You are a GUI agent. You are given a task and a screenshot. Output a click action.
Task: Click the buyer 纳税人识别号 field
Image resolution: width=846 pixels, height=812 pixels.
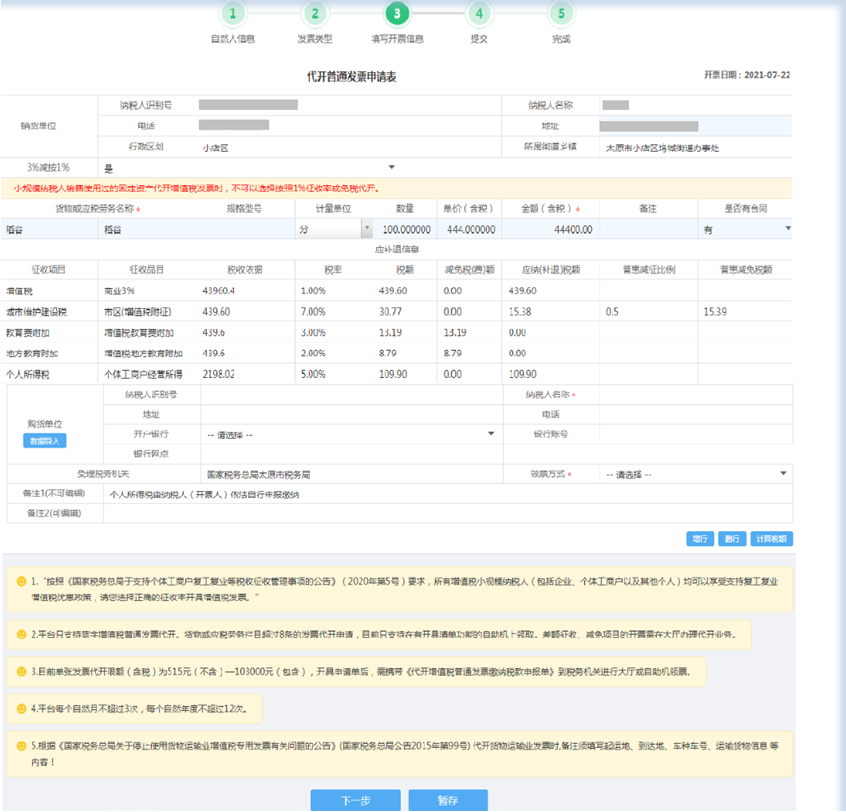[x=351, y=394]
